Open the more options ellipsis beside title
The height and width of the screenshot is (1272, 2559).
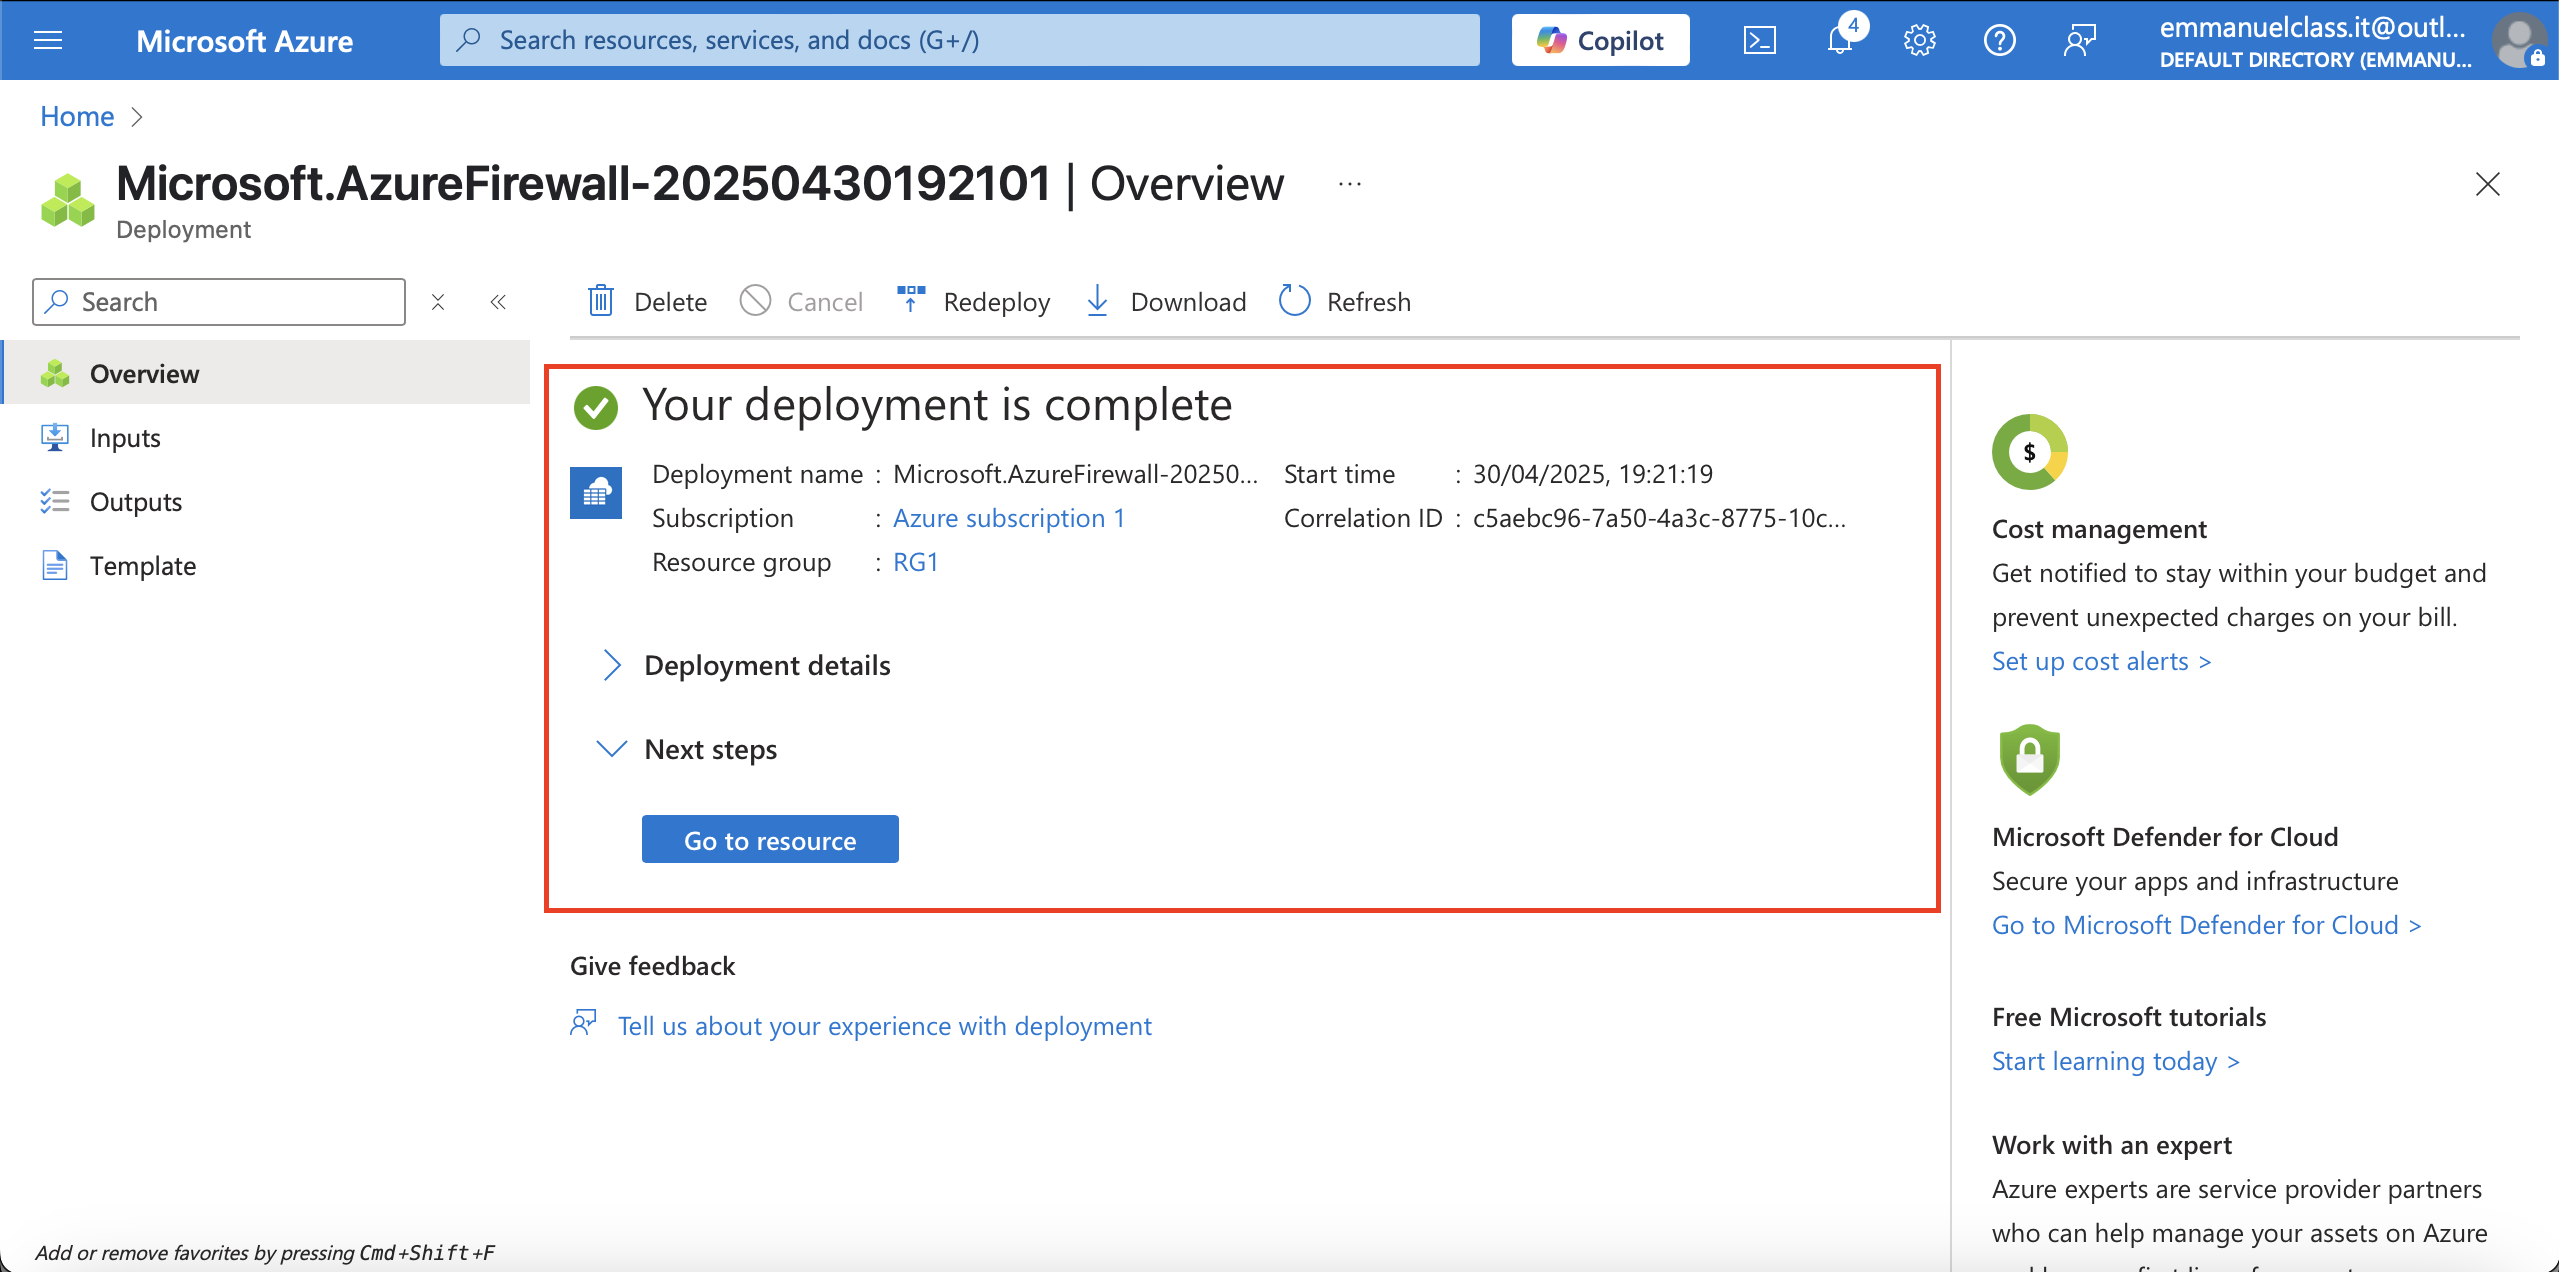[1350, 184]
